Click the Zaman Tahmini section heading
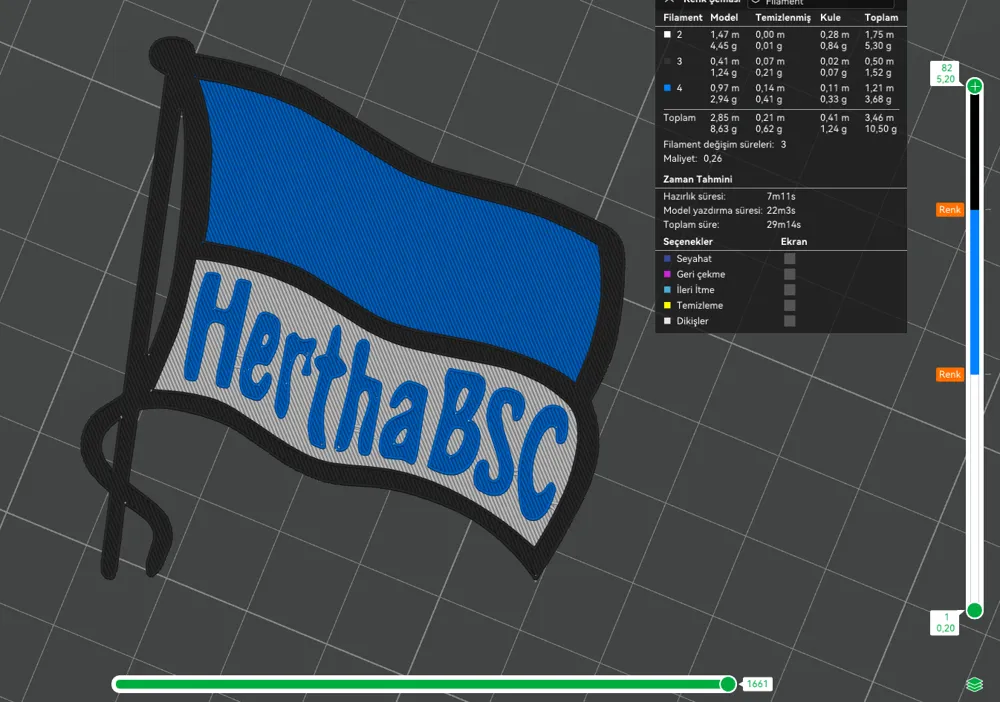 pyautogui.click(x=698, y=179)
